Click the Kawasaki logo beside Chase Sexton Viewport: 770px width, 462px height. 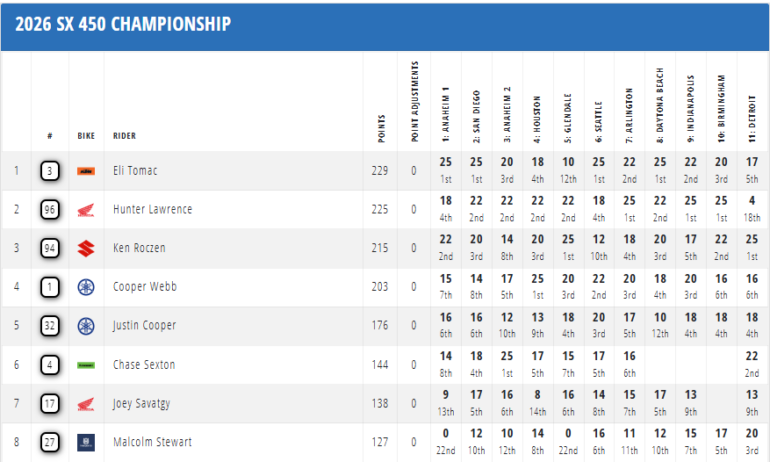click(85, 365)
